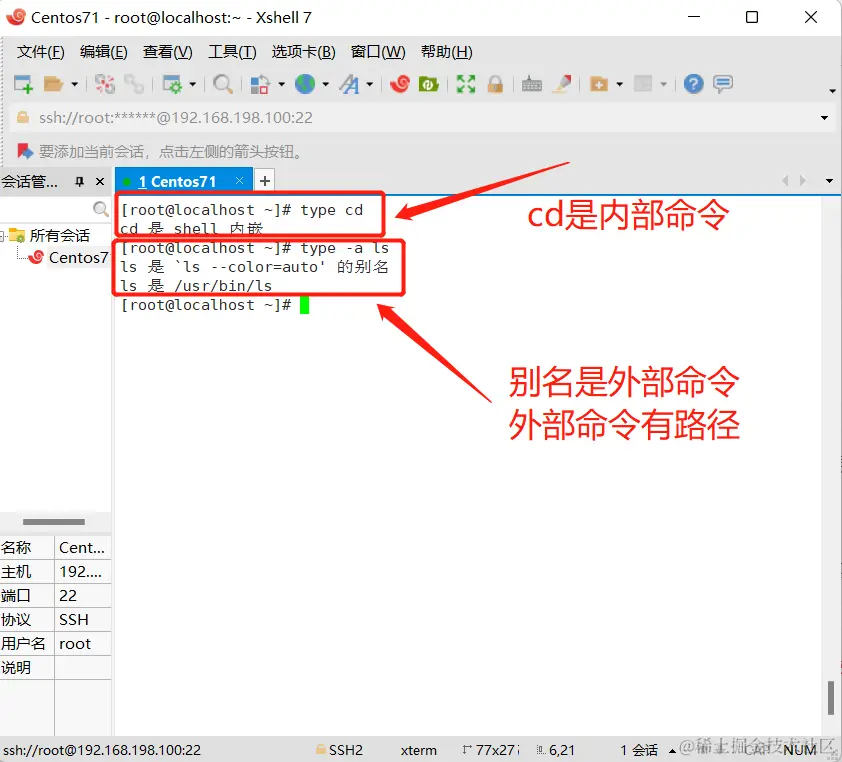Launch the red Xmanager swirl icon
The height and width of the screenshot is (762, 842).
(x=400, y=84)
